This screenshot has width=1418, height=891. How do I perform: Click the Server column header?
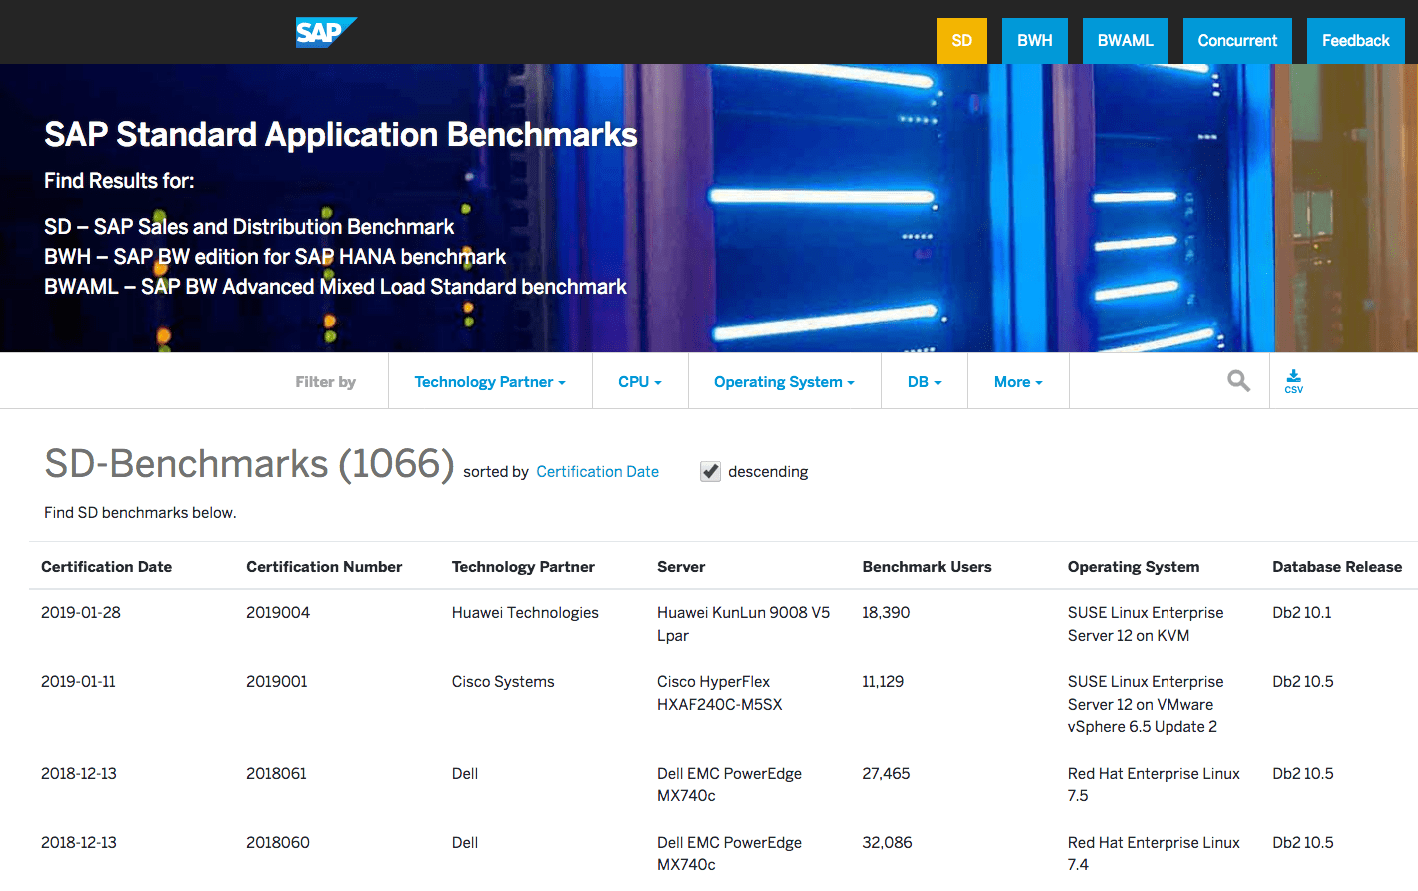click(x=681, y=567)
